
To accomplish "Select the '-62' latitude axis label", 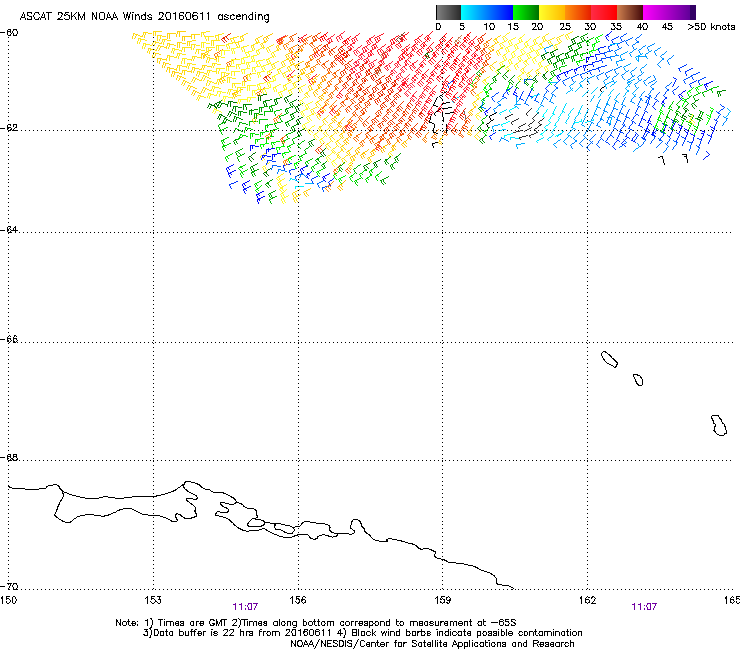I will pyautogui.click(x=9, y=128).
